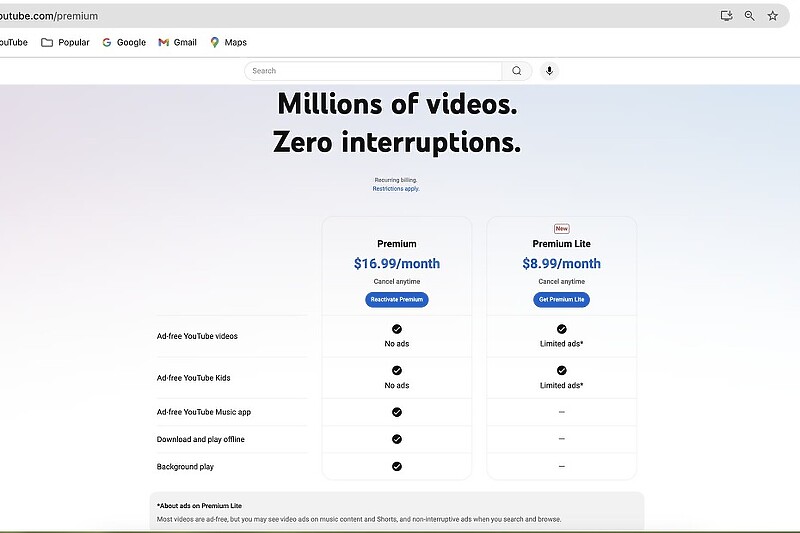Click Premium checkmark for Ad-free YouTube Kids
This screenshot has width=800, height=533.
point(397,370)
